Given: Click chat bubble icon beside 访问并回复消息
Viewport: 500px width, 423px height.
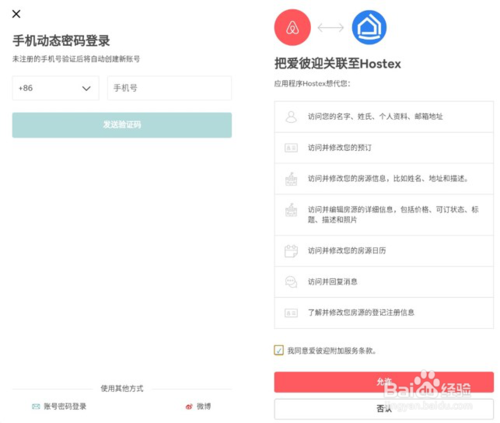Looking at the screenshot, I should [x=291, y=282].
